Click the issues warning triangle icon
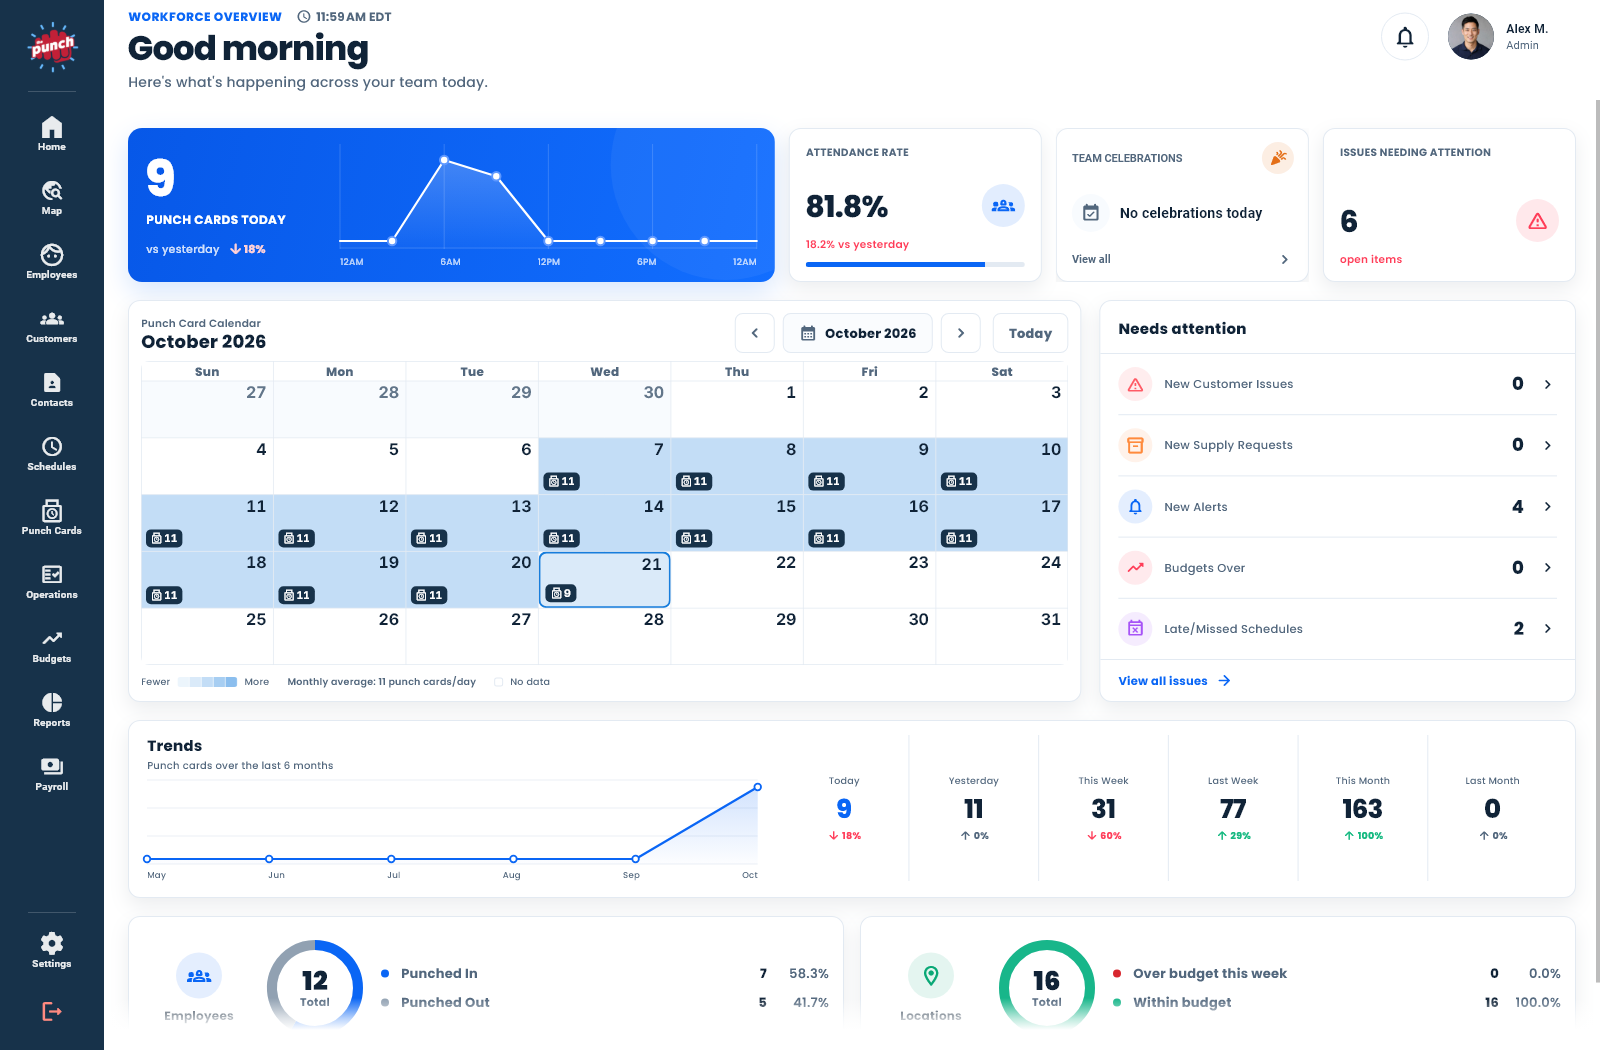 (1537, 221)
